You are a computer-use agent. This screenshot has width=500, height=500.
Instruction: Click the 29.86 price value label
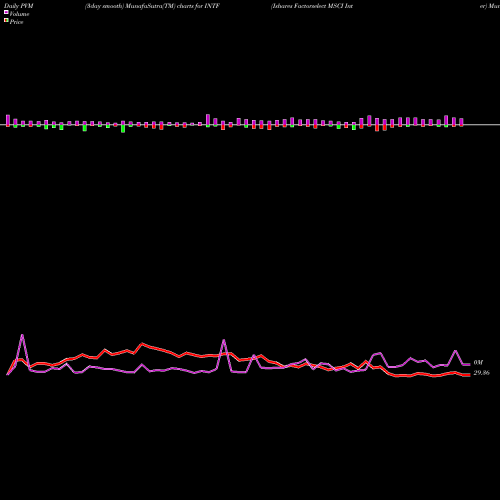point(481,373)
